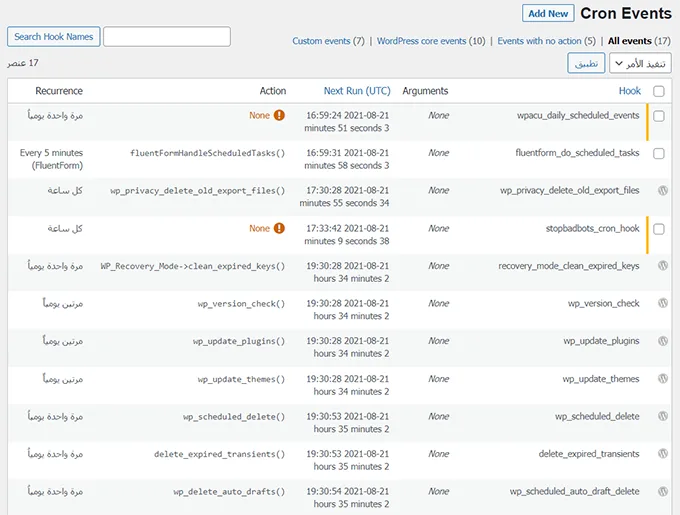Click the apply bulk action button

586,63
